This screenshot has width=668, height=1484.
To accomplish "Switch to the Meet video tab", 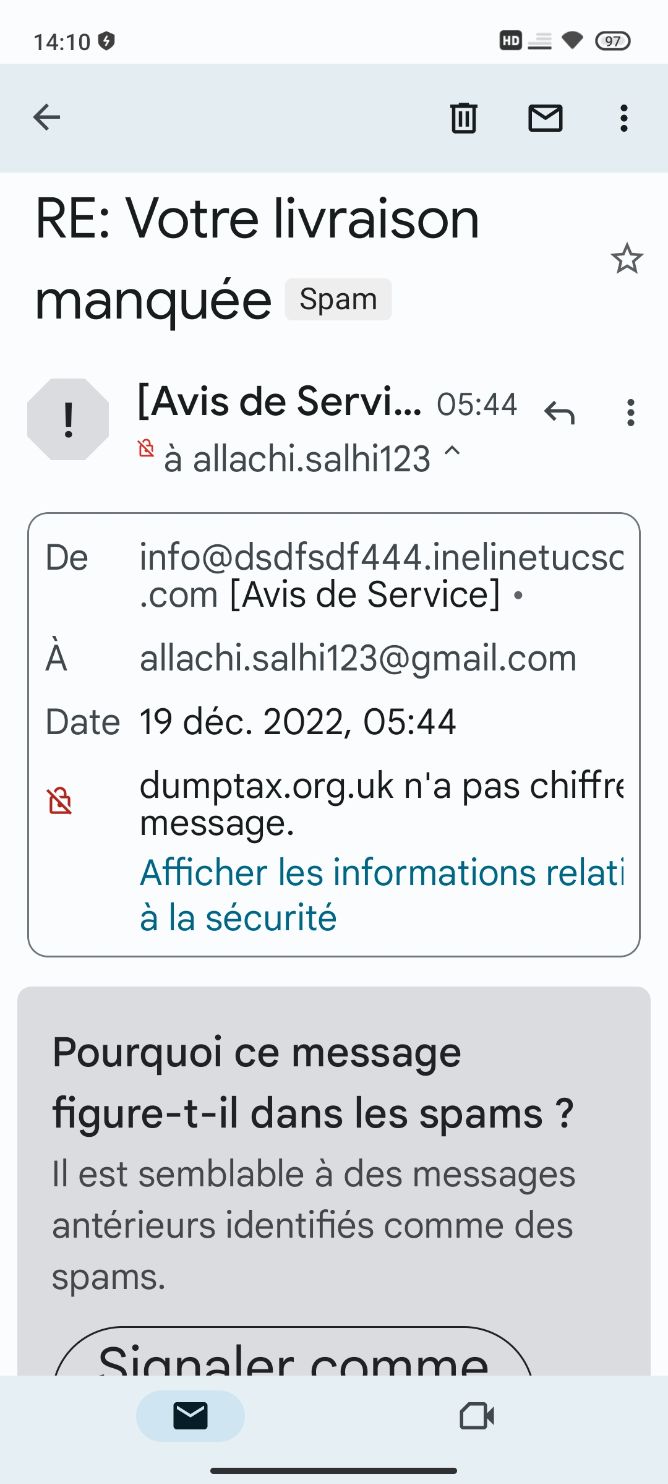I will click(x=476, y=1416).
